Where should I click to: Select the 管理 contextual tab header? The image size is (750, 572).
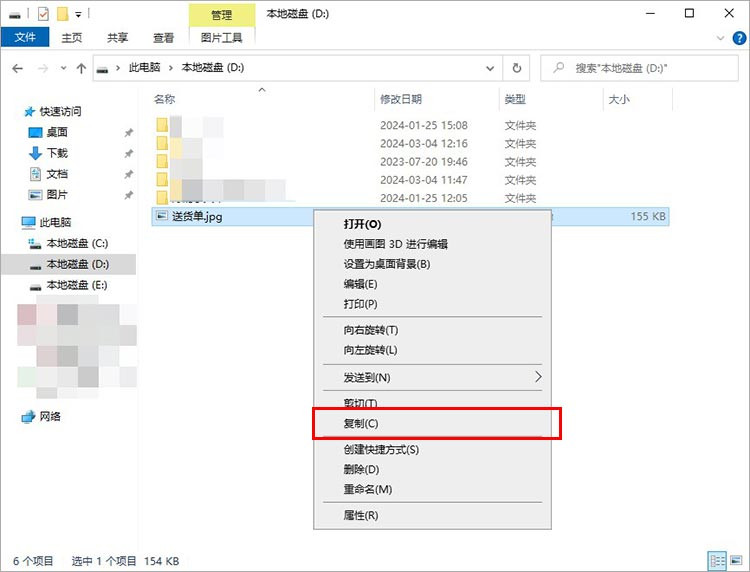221,15
